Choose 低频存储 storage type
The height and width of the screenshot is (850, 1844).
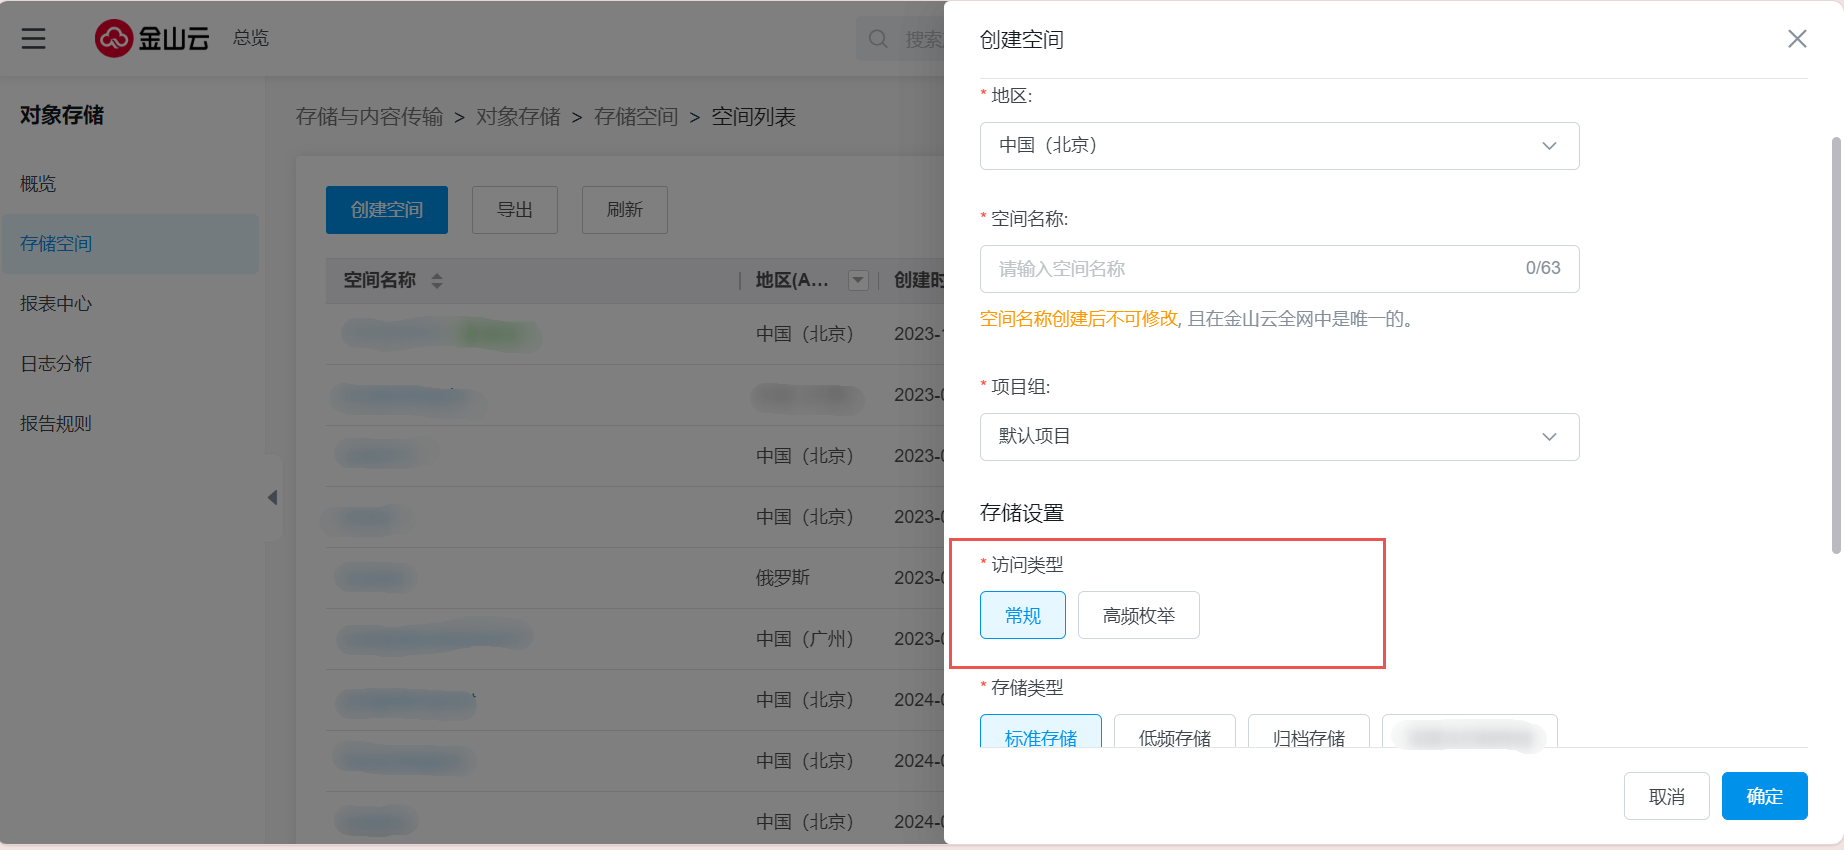tap(1174, 734)
